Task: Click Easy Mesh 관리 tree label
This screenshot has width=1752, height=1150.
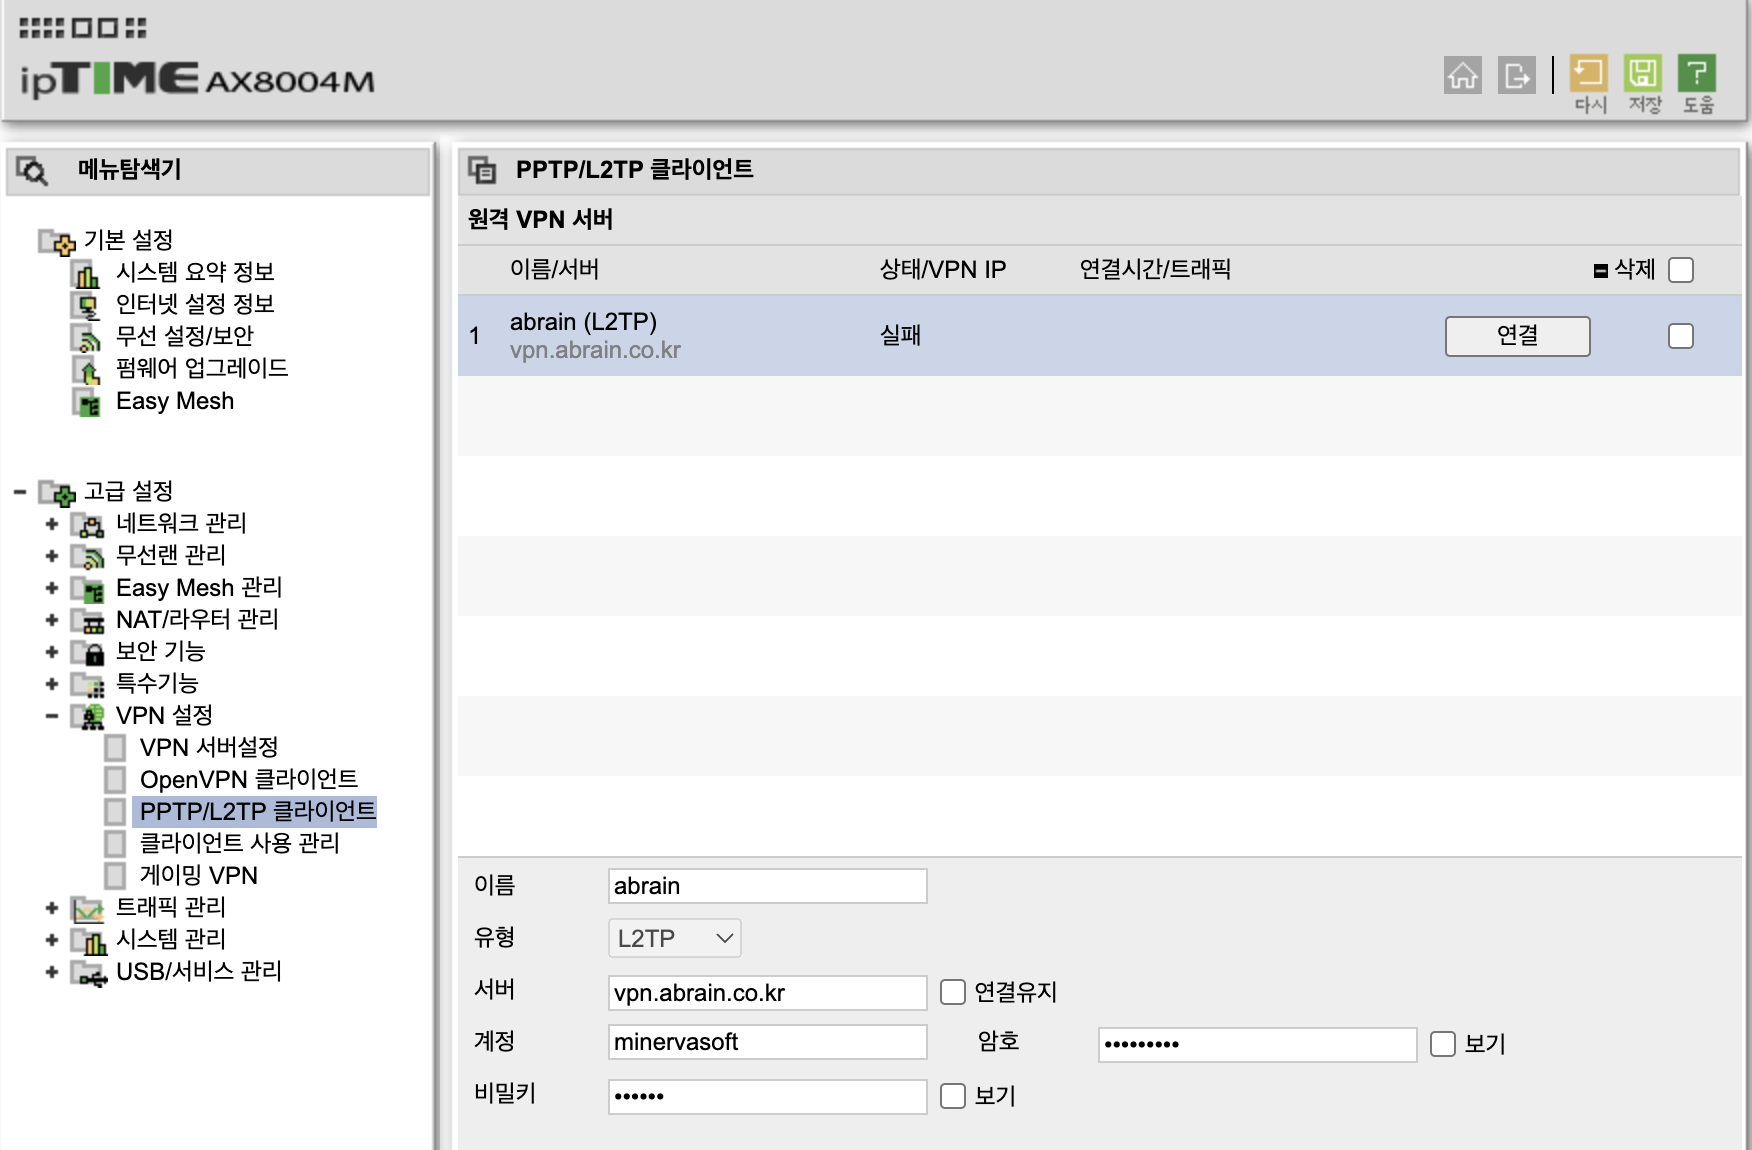Action: (x=199, y=588)
